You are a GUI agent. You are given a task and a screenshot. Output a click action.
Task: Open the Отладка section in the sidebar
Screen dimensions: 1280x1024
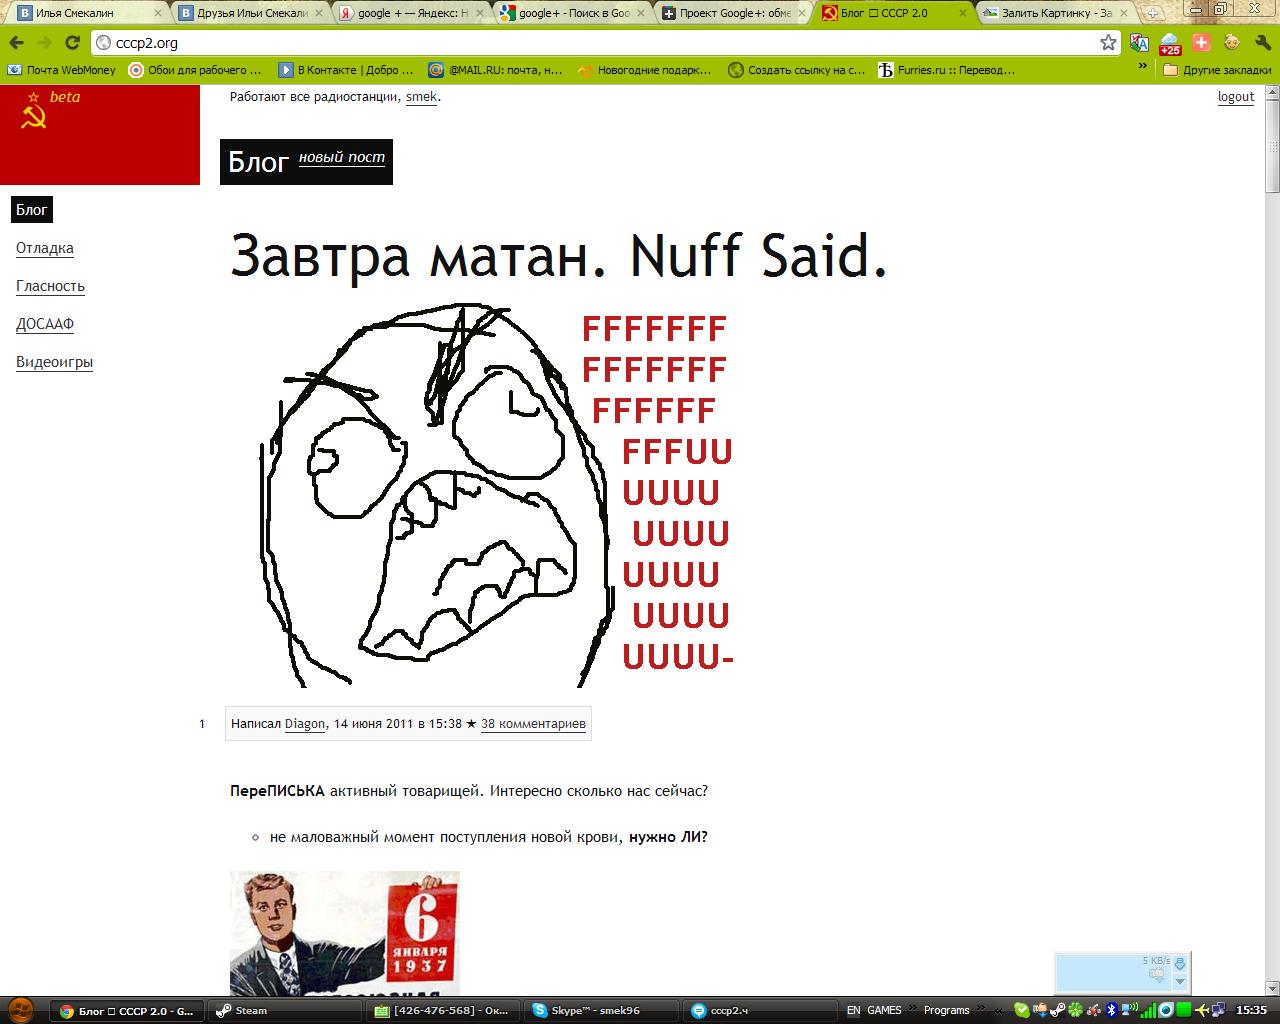(45, 248)
